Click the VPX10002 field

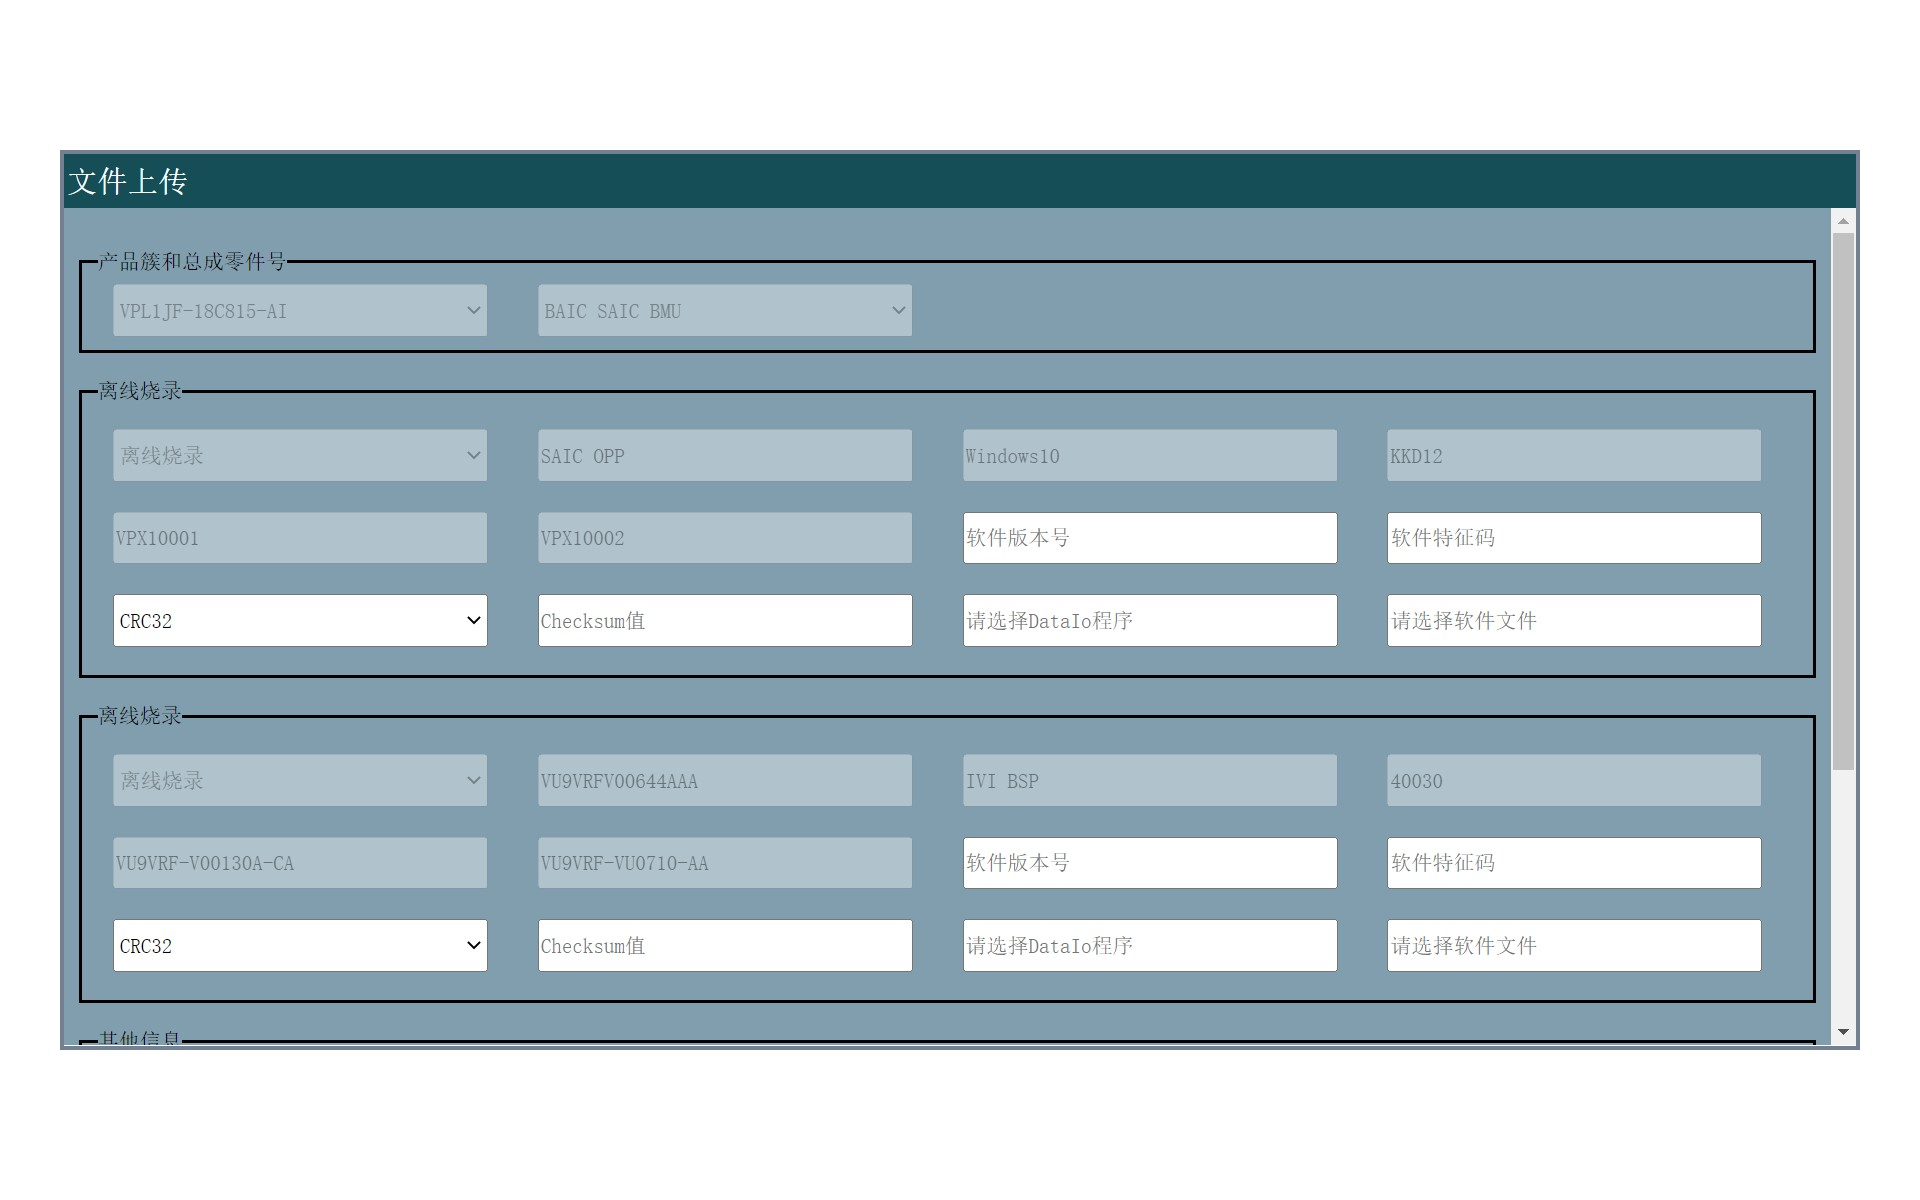pos(725,538)
